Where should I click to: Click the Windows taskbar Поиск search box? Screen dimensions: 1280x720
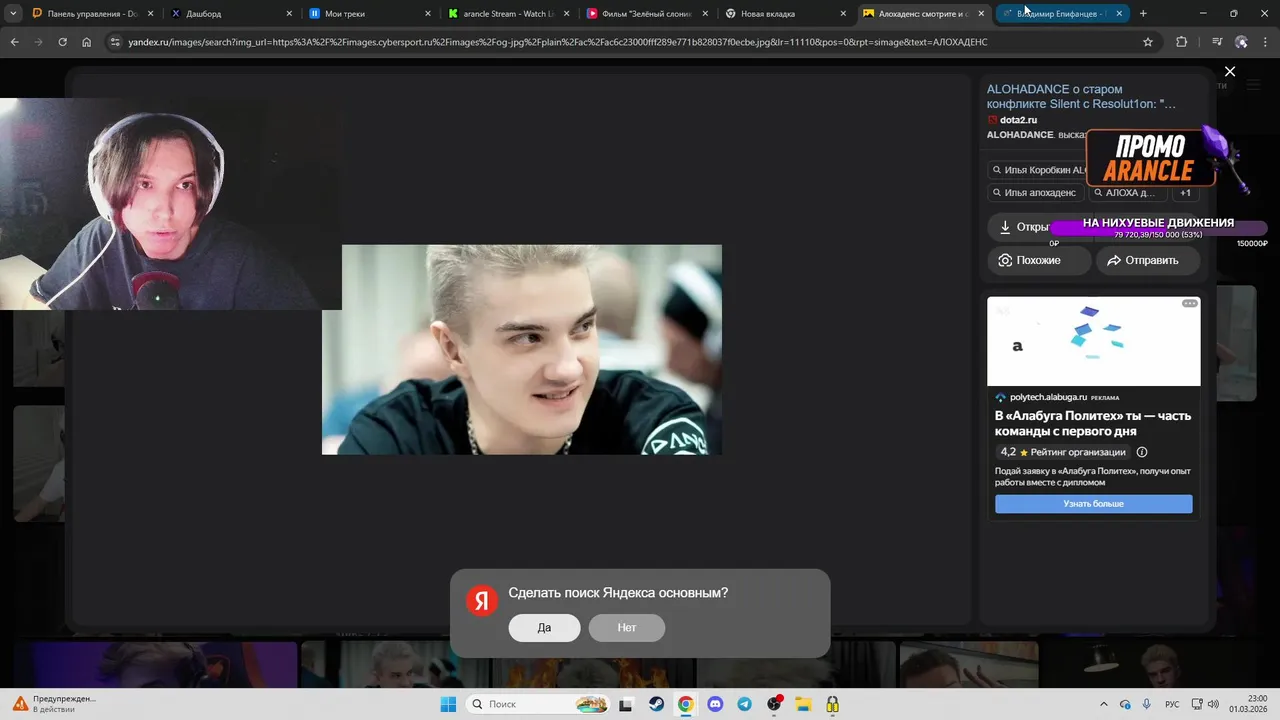tap(538, 704)
